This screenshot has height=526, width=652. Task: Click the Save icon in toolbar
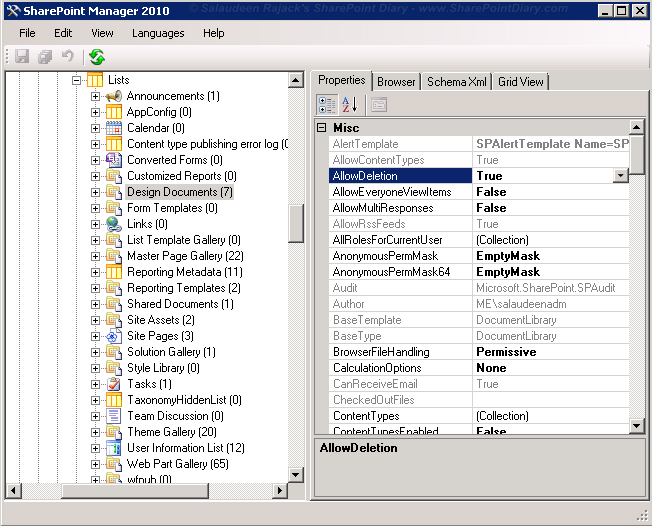pyautogui.click(x=22, y=56)
